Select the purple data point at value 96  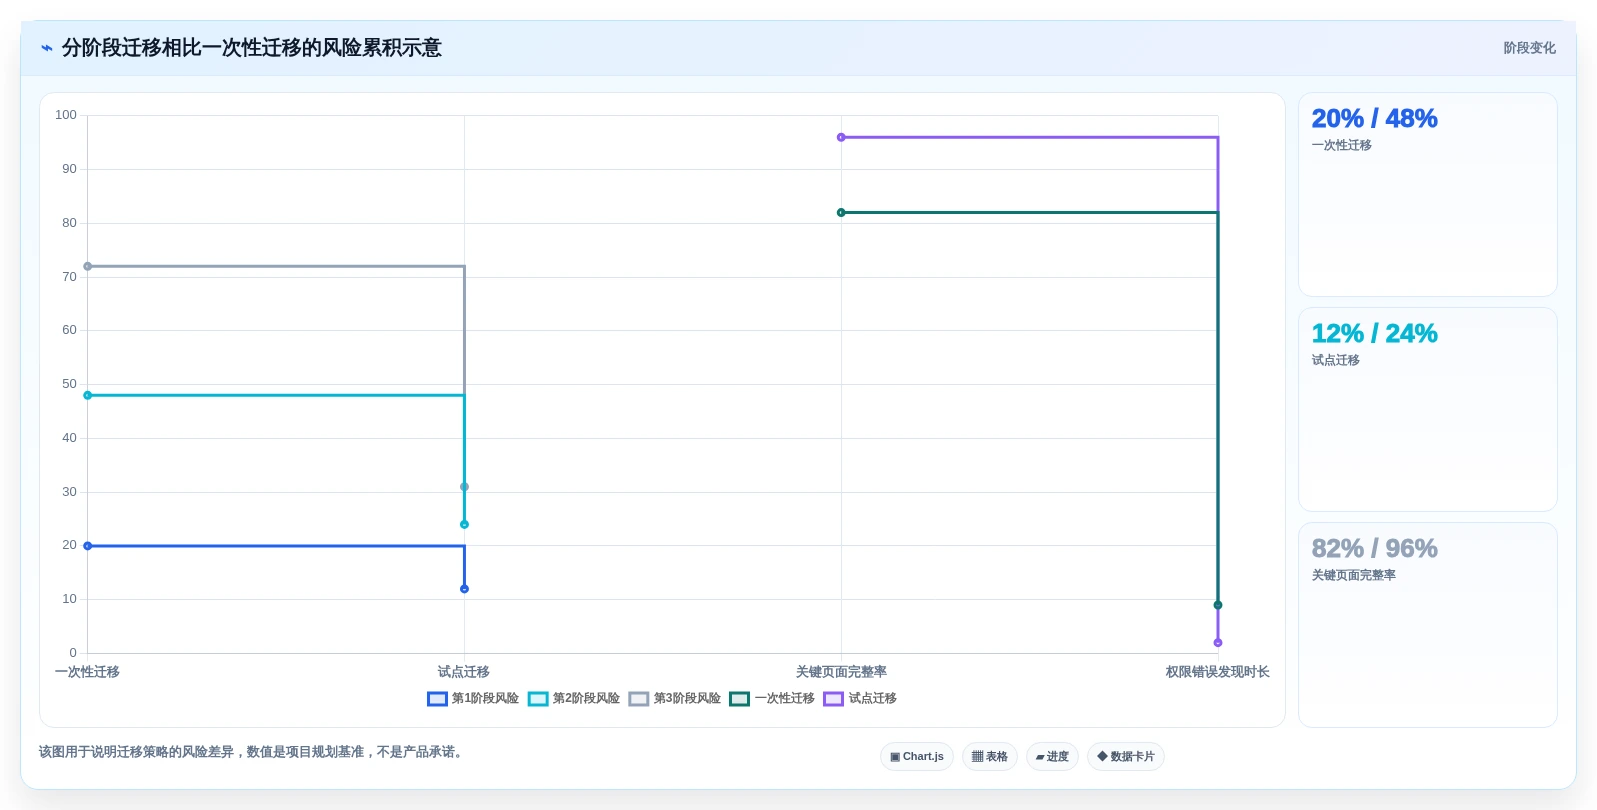(x=841, y=137)
